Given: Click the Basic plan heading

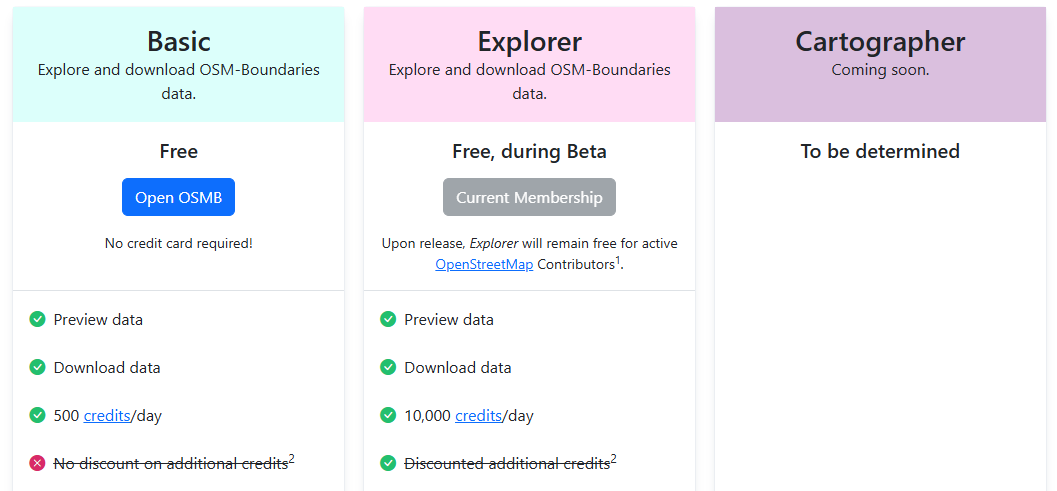Looking at the screenshot, I should pyautogui.click(x=178, y=41).
